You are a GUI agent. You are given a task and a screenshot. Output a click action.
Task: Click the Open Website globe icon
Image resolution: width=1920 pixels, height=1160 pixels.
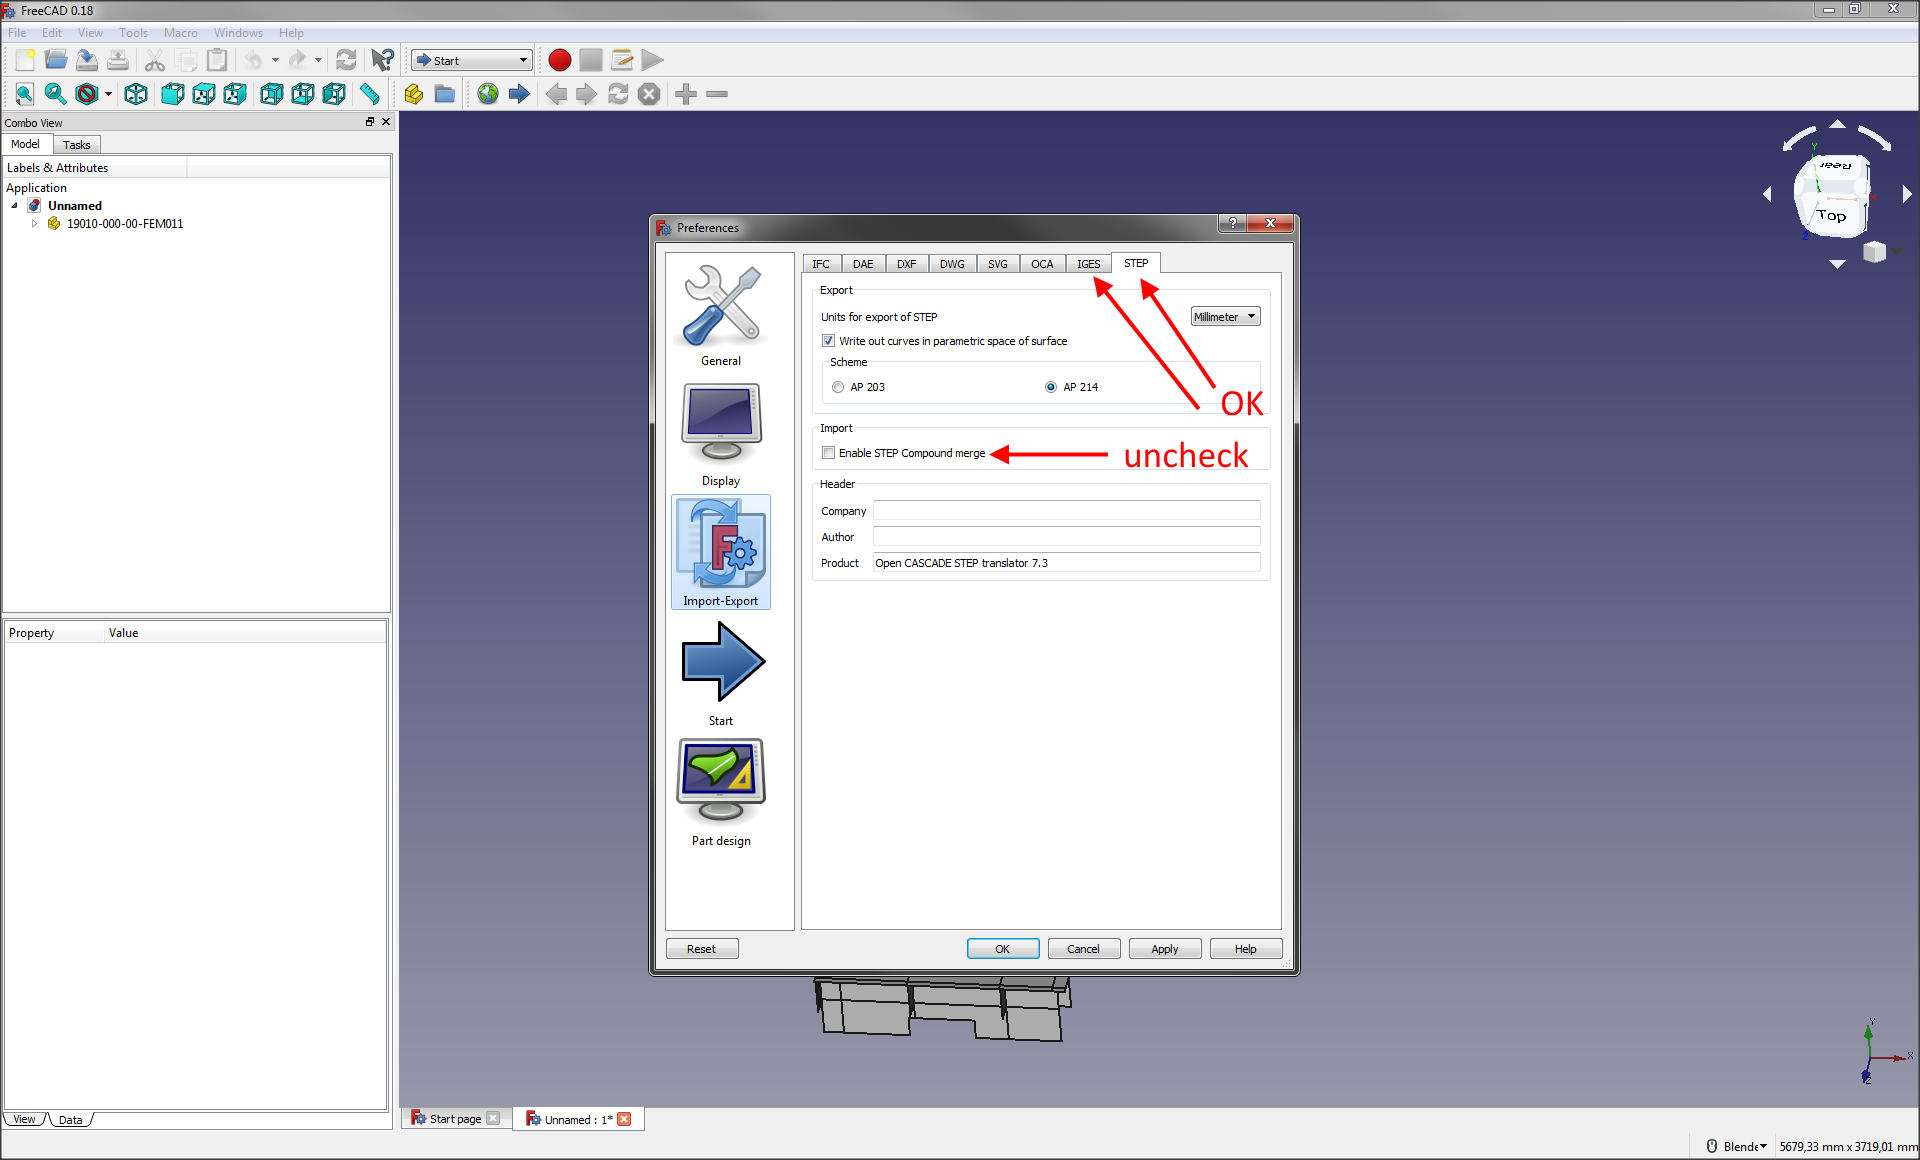[x=488, y=94]
